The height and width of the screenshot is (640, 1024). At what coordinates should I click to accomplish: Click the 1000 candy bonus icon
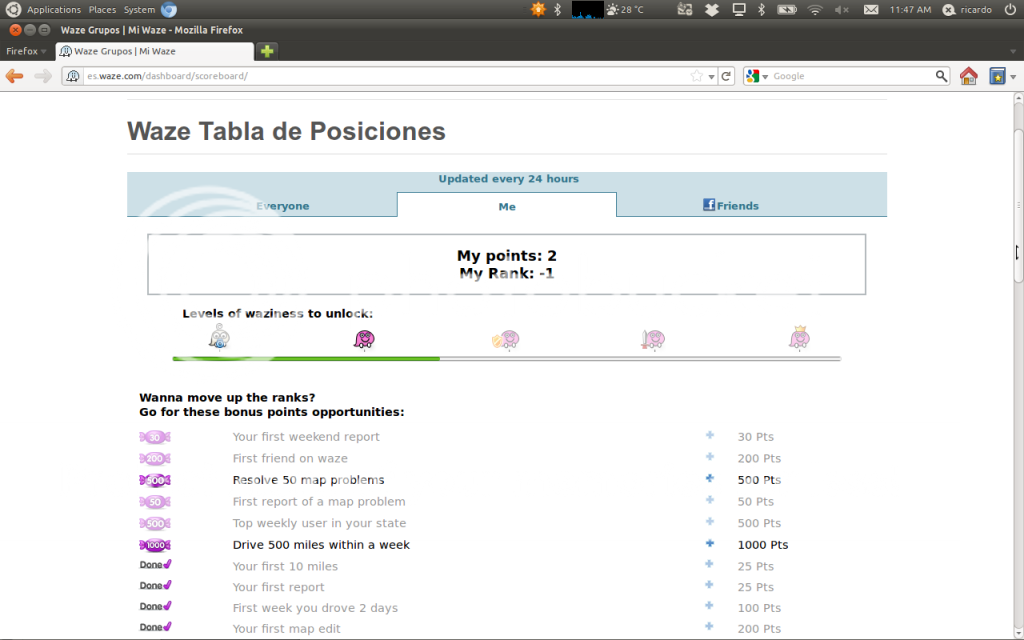[155, 545]
